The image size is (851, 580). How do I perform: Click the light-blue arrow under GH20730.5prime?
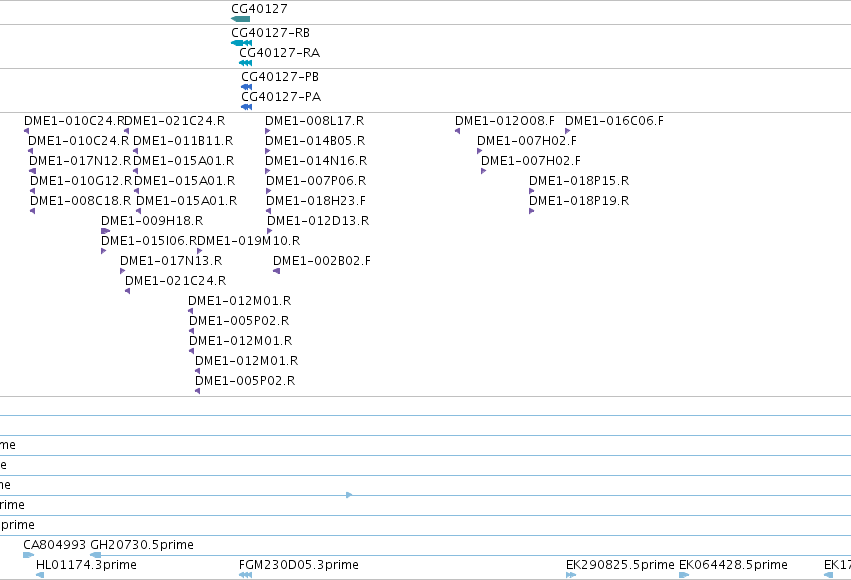point(96,555)
